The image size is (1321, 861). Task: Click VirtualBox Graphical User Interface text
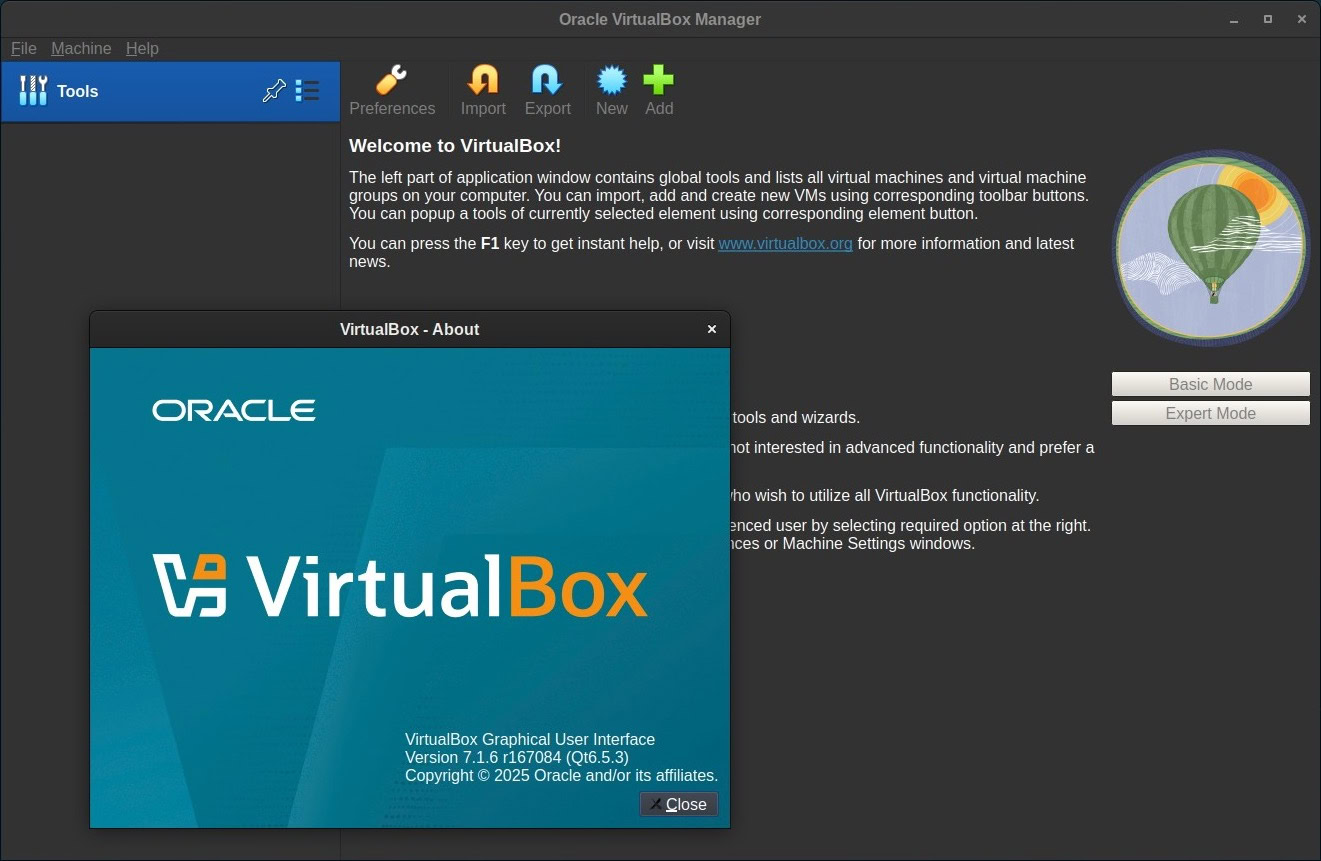point(530,739)
